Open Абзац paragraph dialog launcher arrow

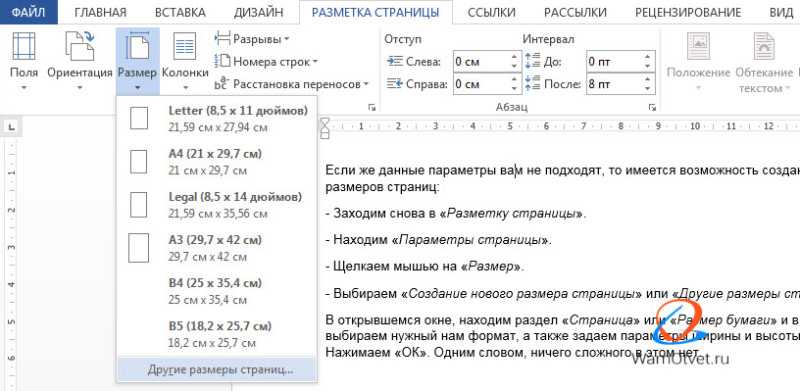(652, 107)
